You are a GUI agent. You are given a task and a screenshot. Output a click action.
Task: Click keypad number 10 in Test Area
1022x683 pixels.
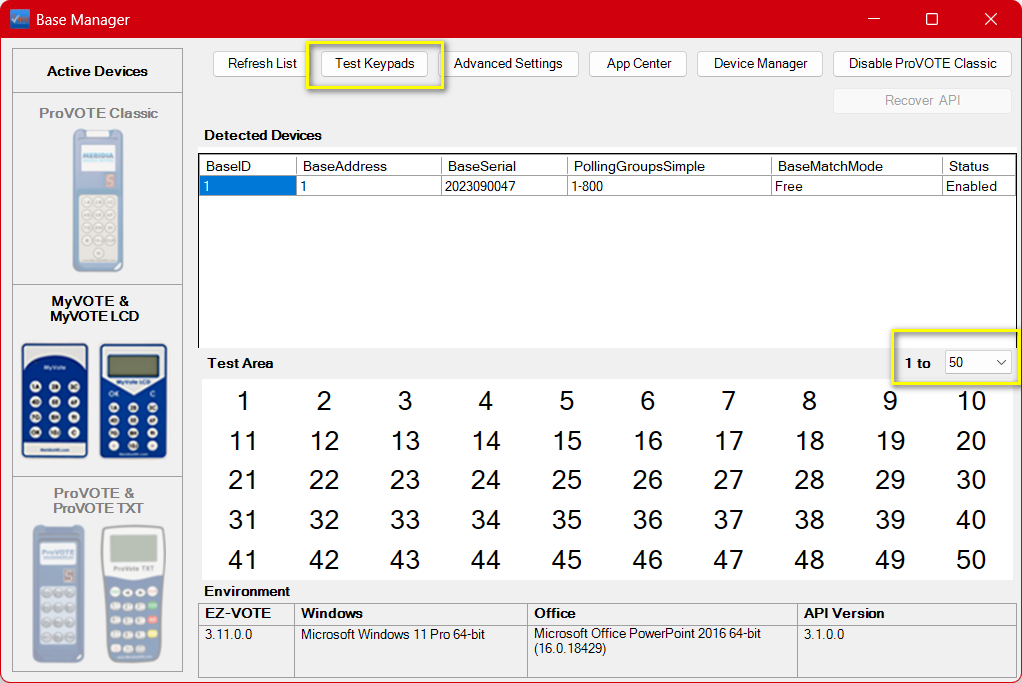971,401
